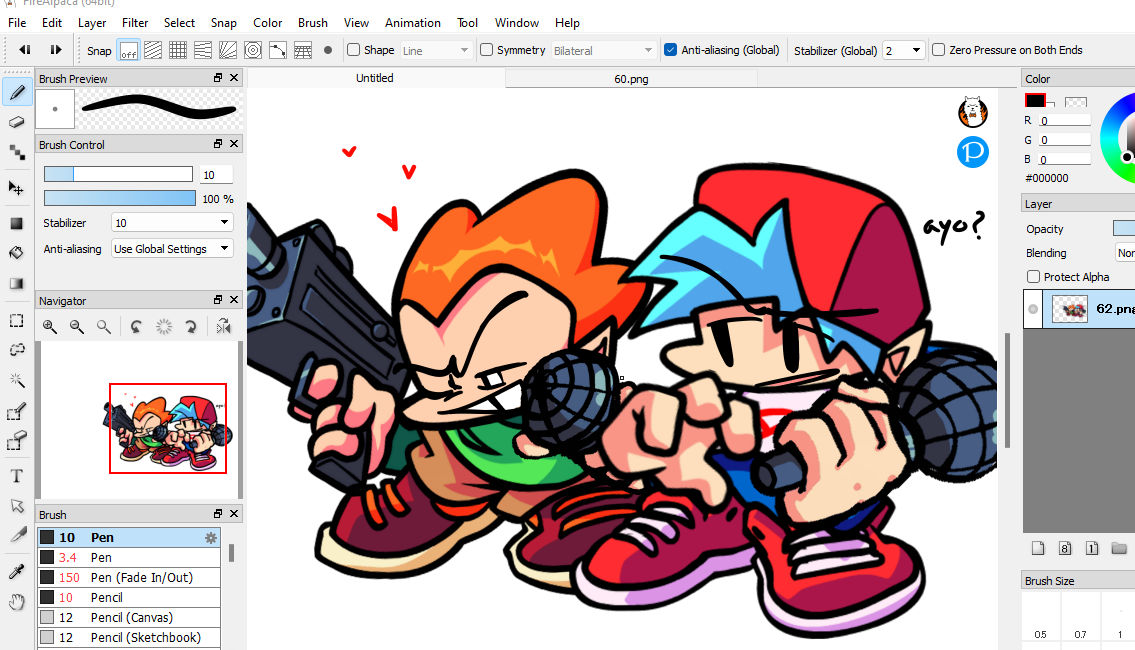Click the undo previous-step arrow
Screen dimensions: 1135x650
pos(25,50)
